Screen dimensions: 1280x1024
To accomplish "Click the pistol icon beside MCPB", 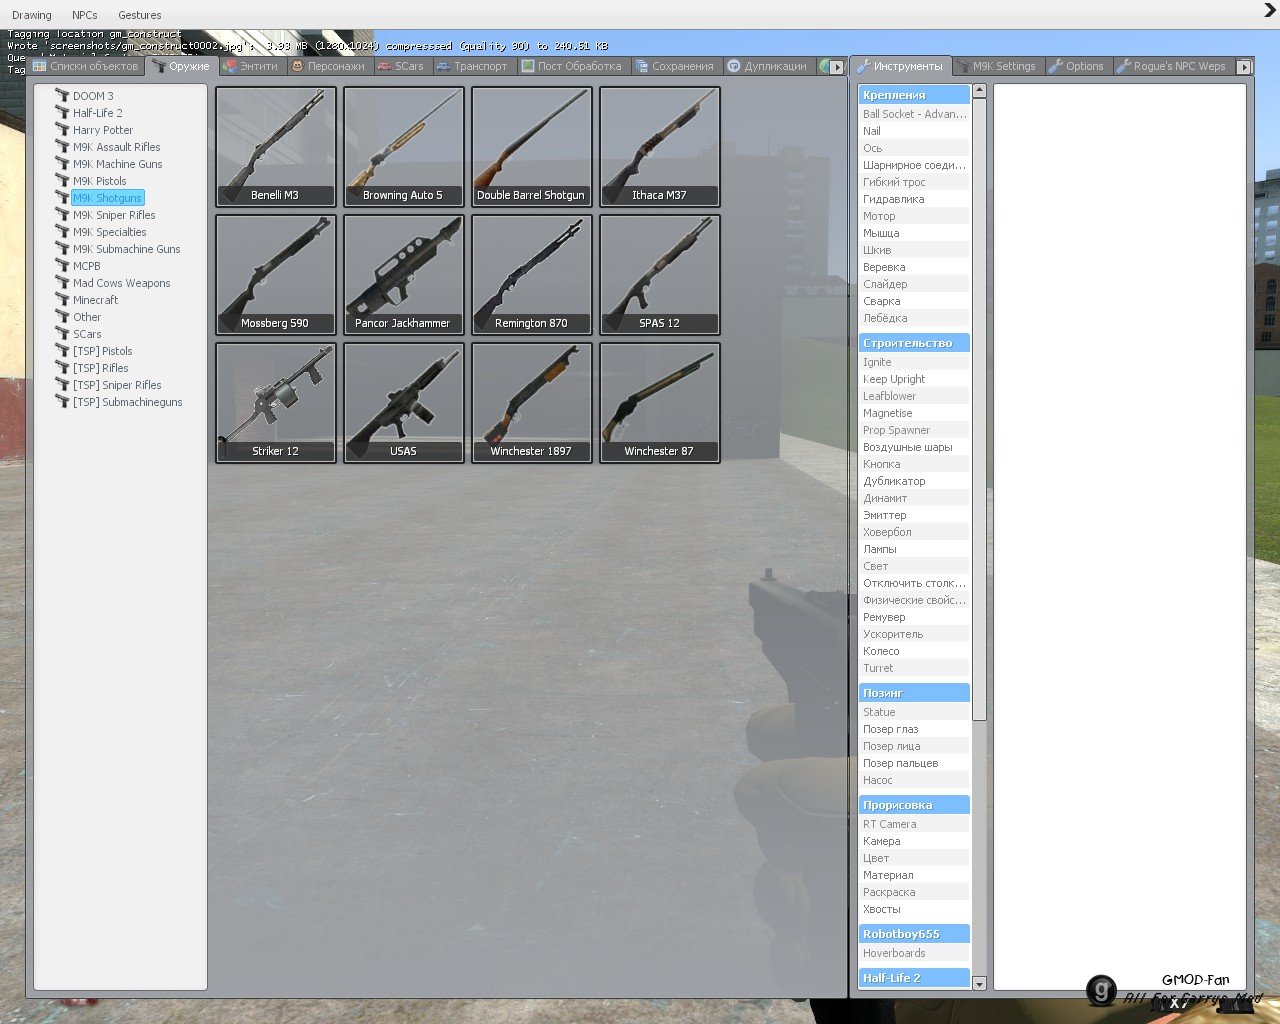I will coord(62,266).
